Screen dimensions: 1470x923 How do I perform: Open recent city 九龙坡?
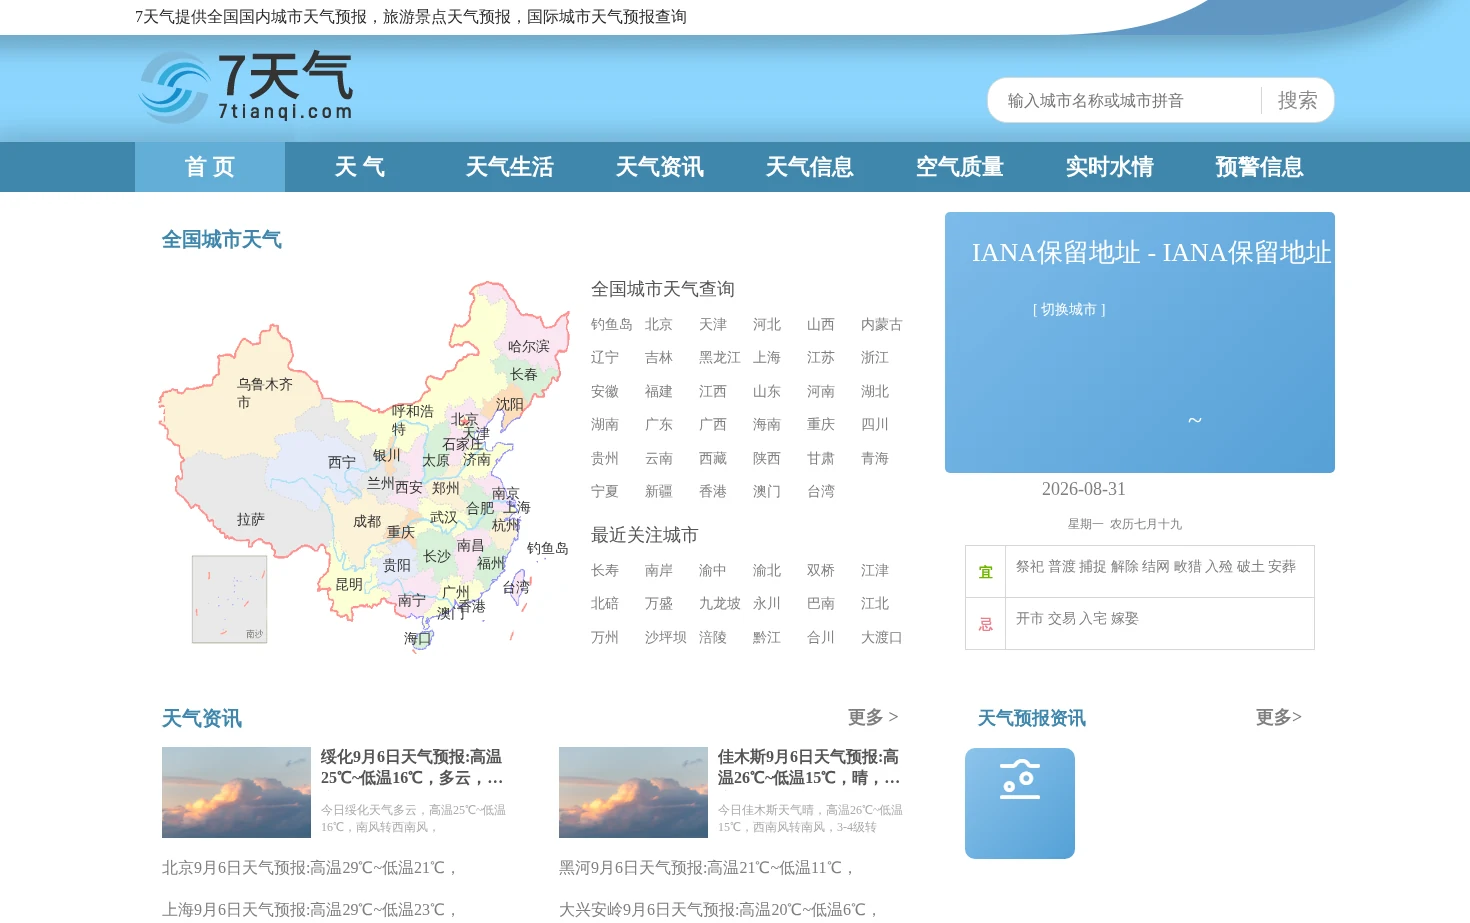tap(720, 603)
